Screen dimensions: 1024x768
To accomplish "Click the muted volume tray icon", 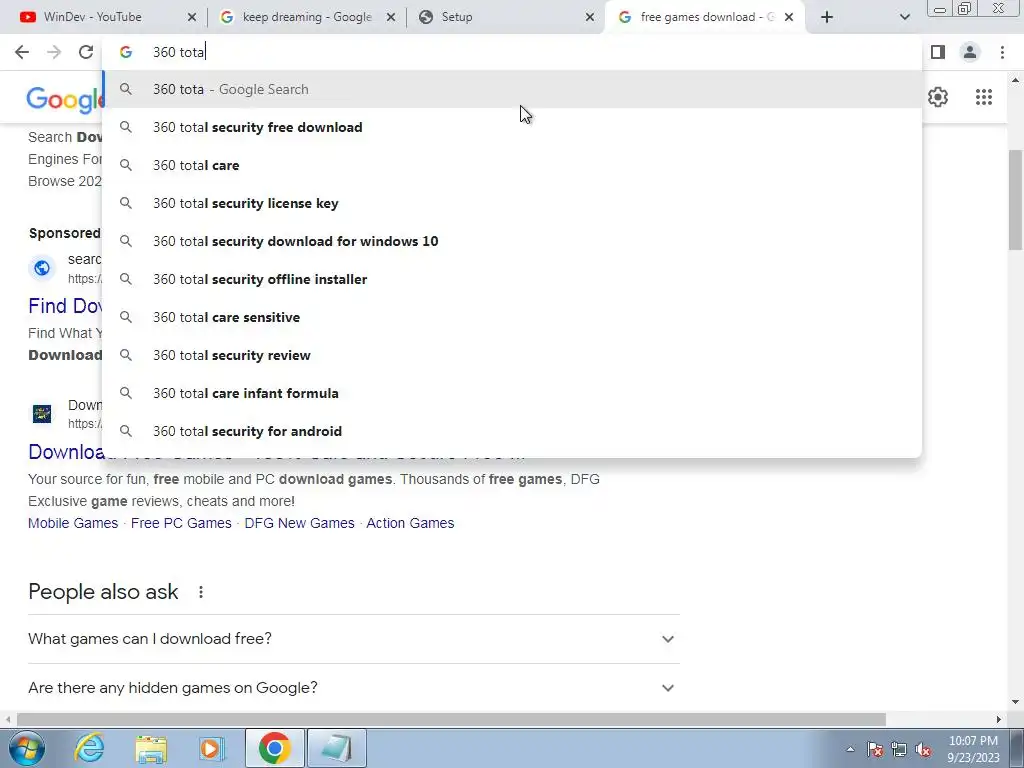I will (923, 750).
